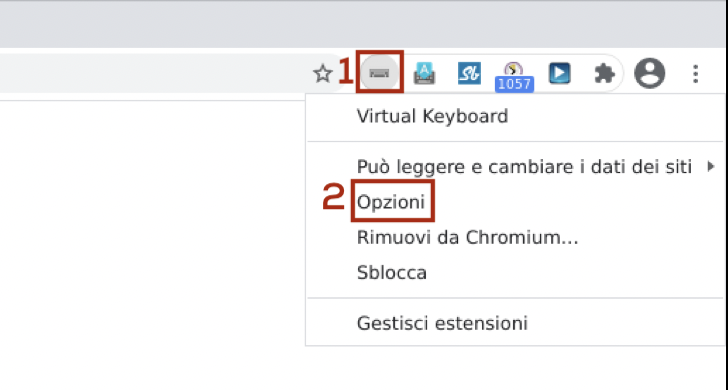Image resolution: width=728 pixels, height=390 pixels.
Task: Click the Virtual Keyboard extension icon
Action: coord(379,73)
